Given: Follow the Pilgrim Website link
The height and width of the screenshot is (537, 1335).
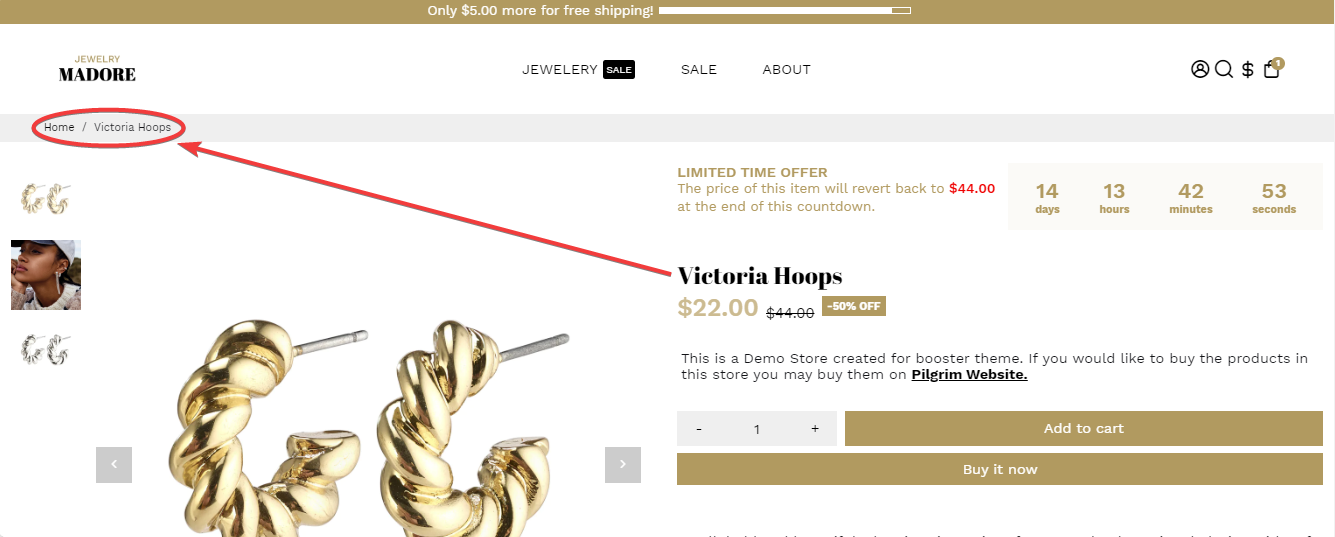Looking at the screenshot, I should point(969,375).
